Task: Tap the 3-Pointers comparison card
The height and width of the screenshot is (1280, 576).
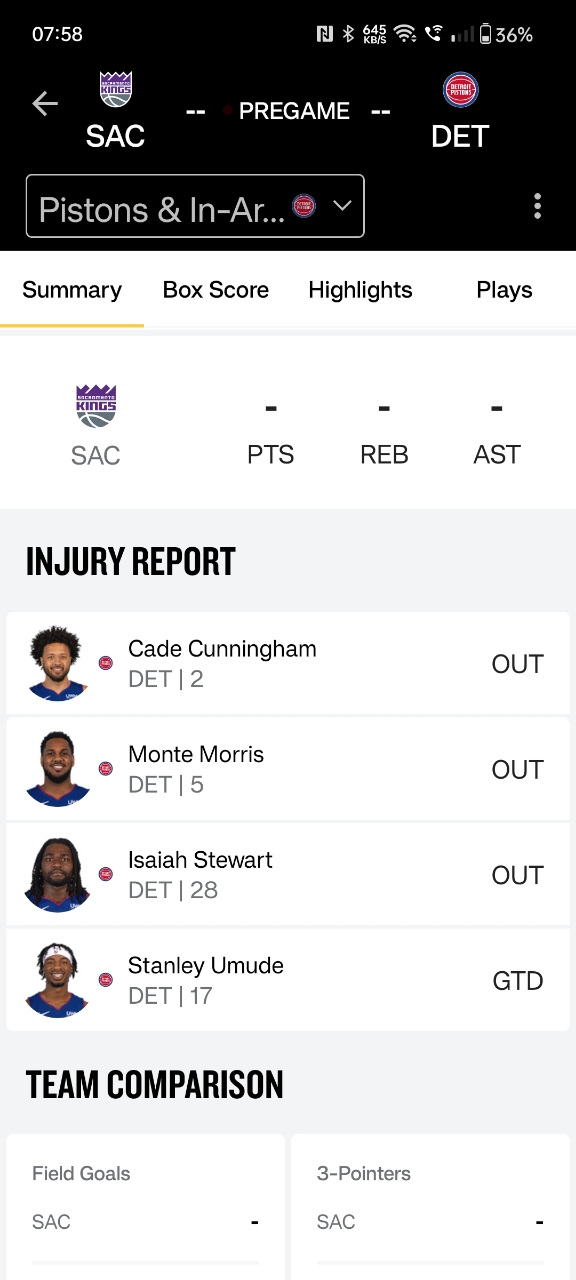Action: click(430, 1206)
